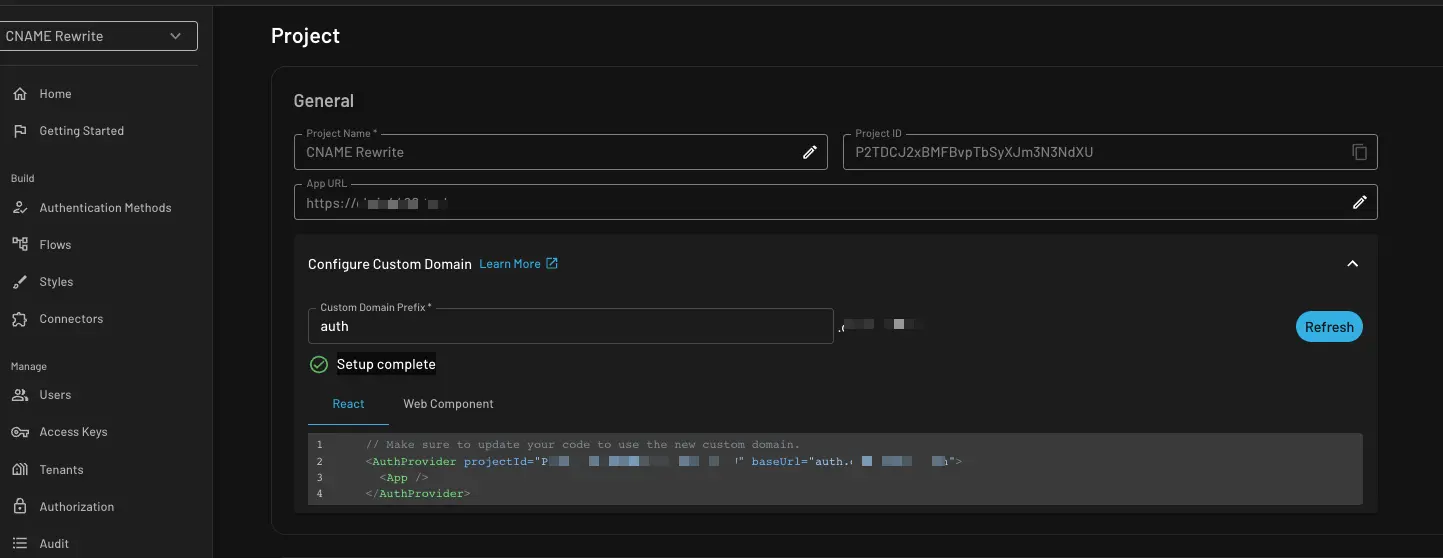Click the Authentication Methods icon

click(x=20, y=208)
